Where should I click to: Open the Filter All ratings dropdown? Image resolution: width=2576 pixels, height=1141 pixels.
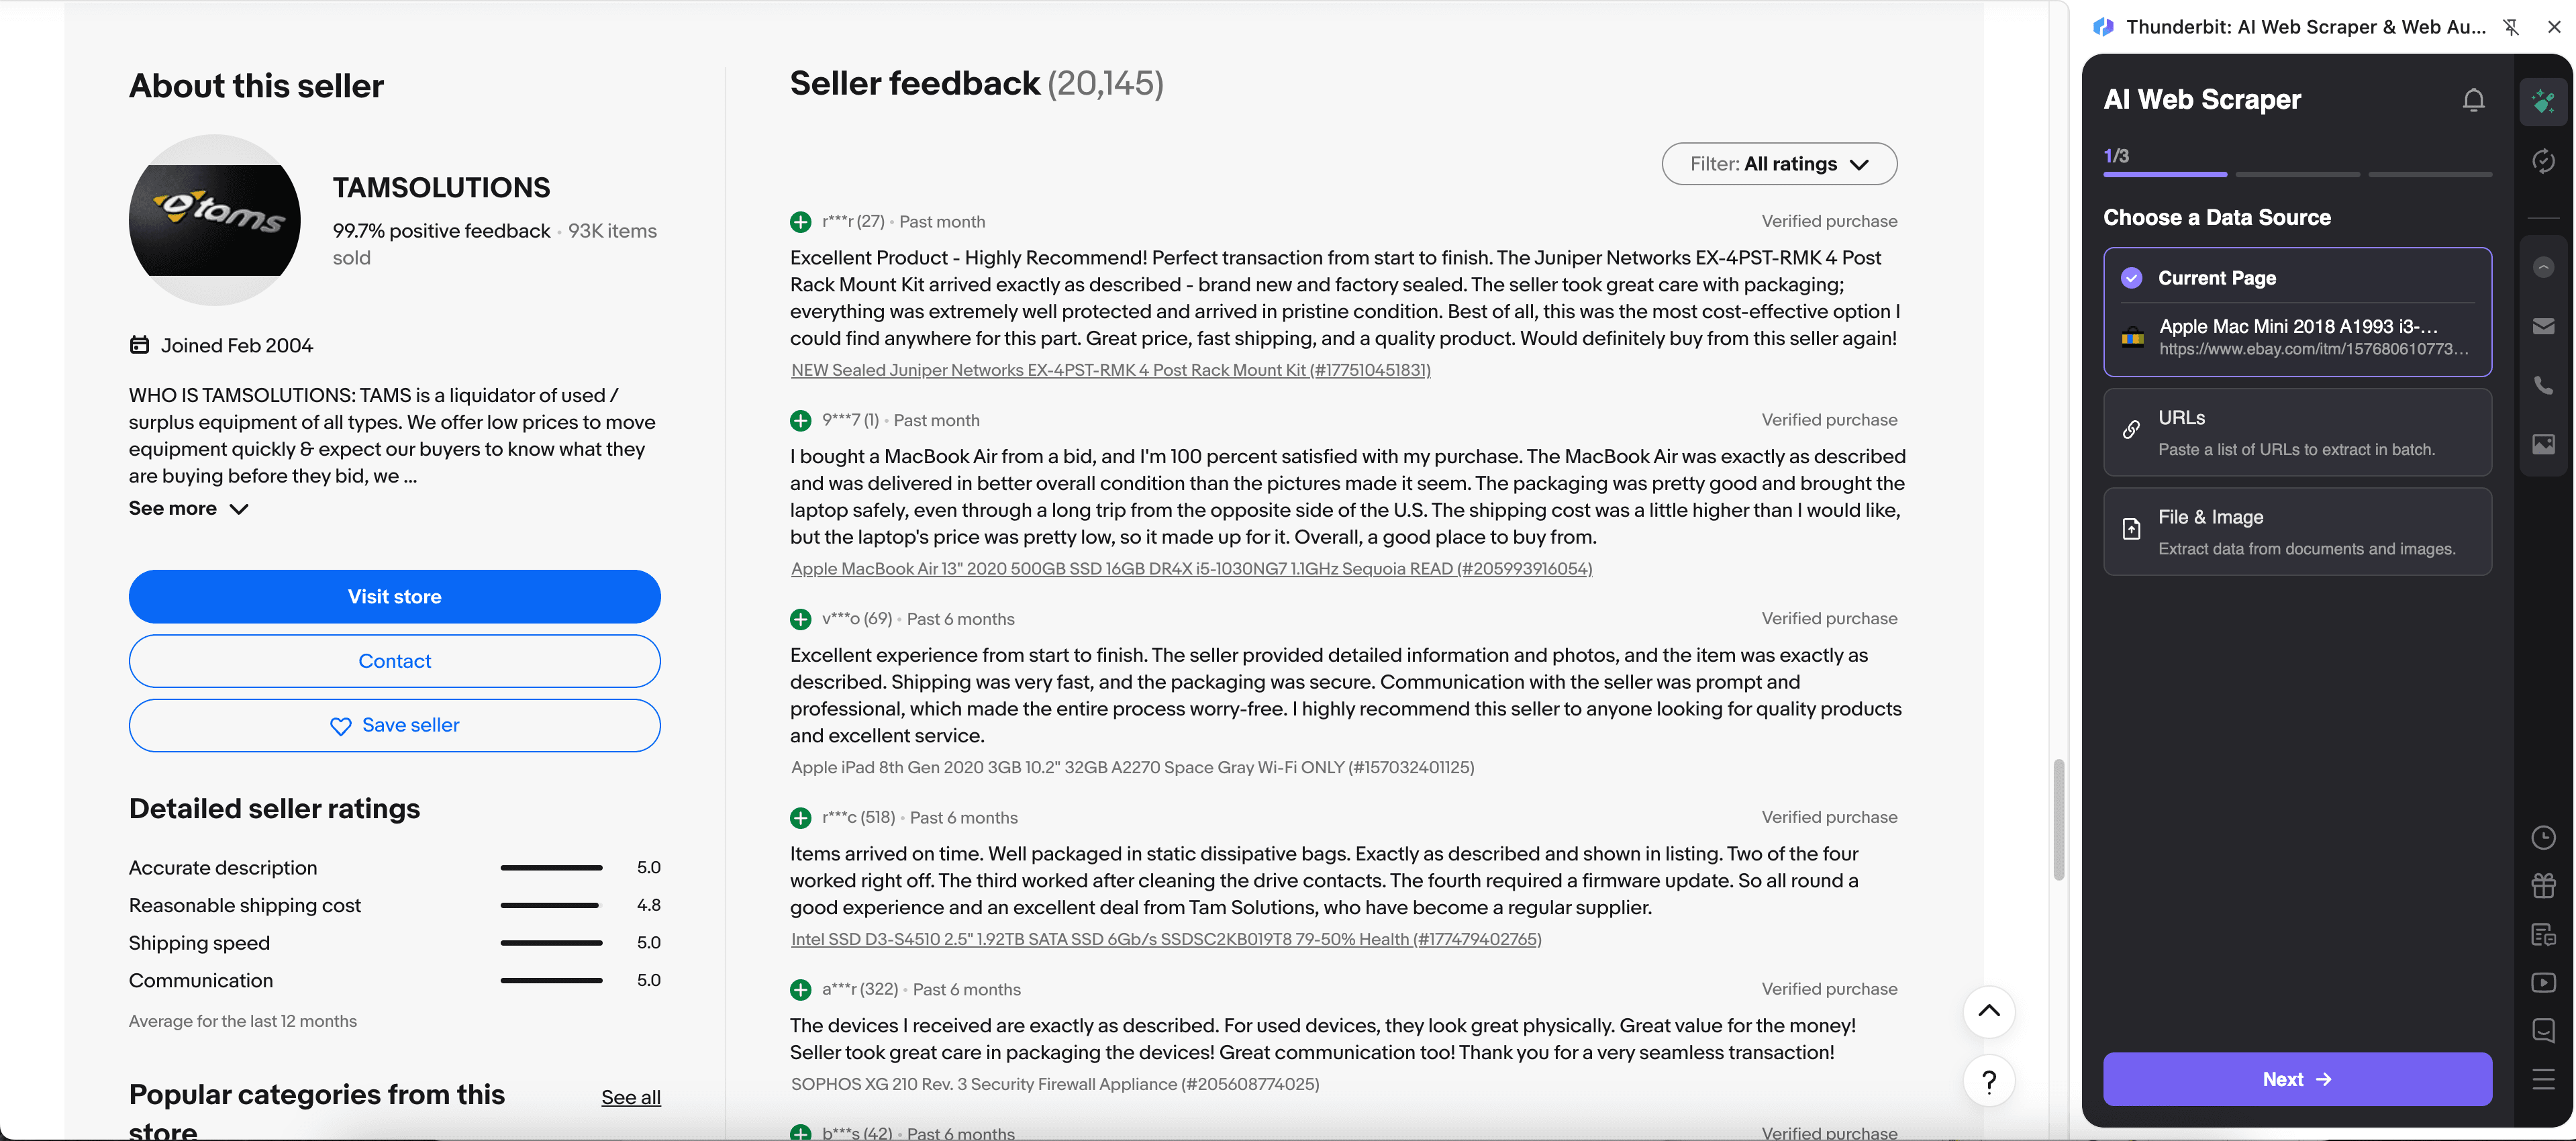click(x=1779, y=163)
